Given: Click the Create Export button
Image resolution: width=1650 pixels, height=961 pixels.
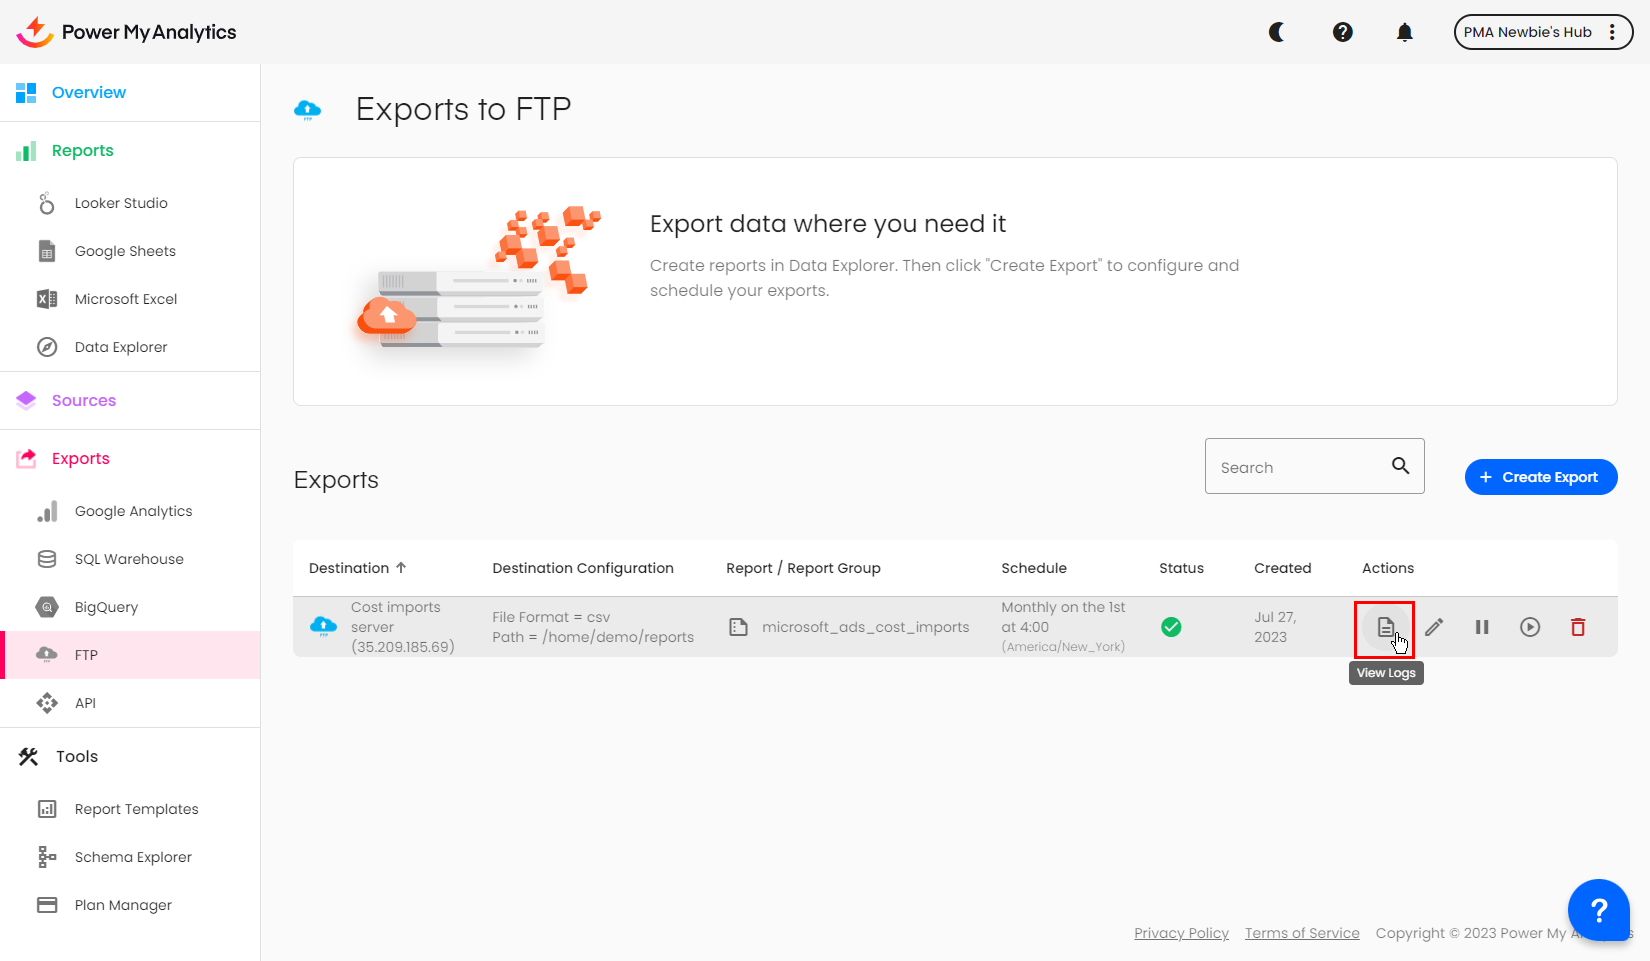Looking at the screenshot, I should click(x=1540, y=477).
